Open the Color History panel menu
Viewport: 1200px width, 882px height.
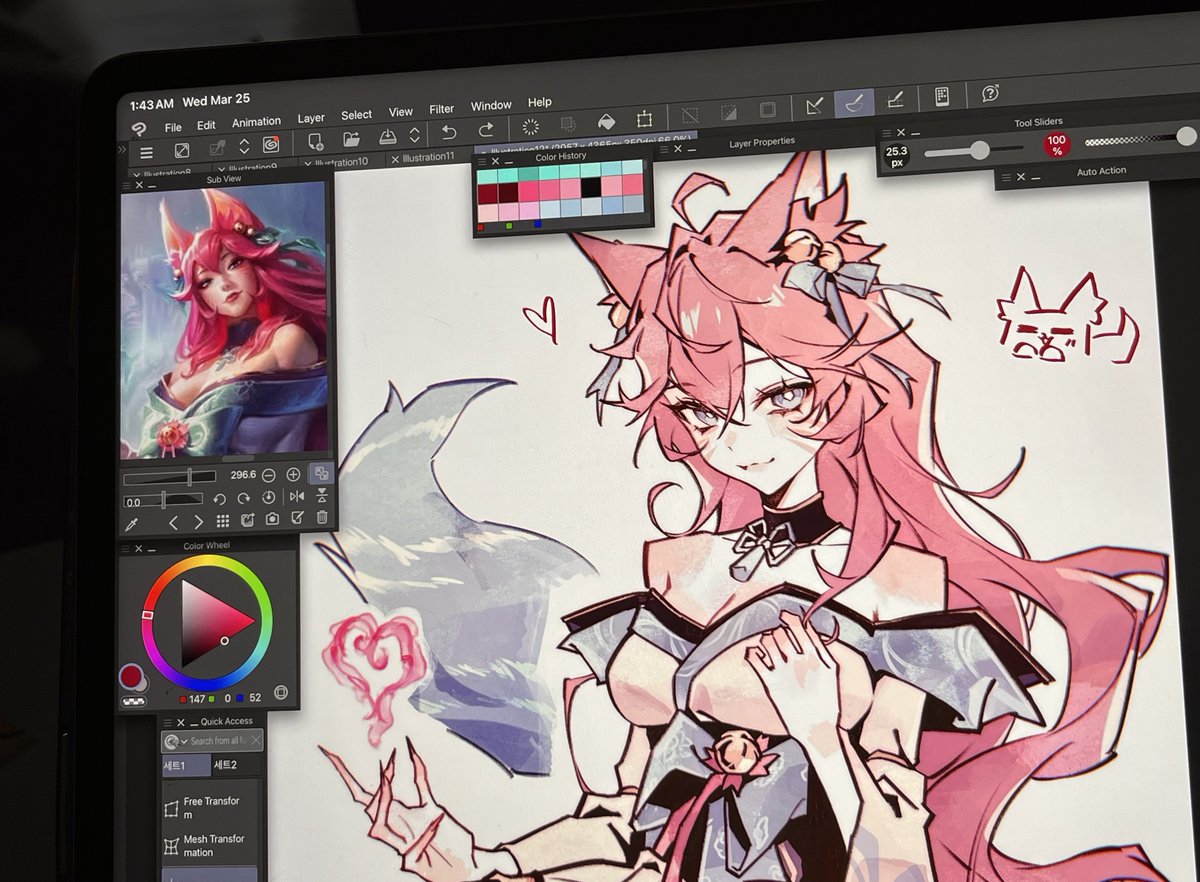[x=481, y=161]
